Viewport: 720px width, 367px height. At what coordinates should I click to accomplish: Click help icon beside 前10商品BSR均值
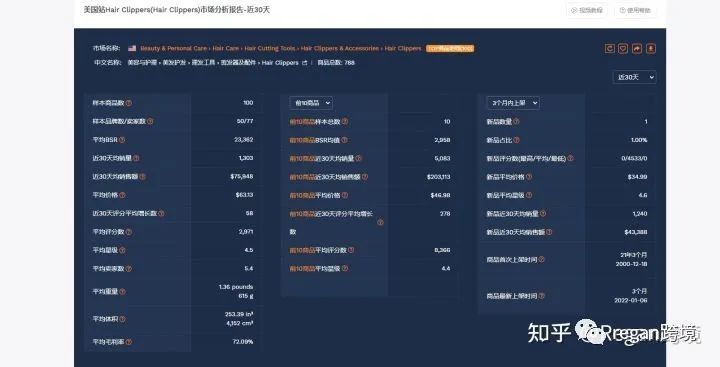click(x=344, y=140)
